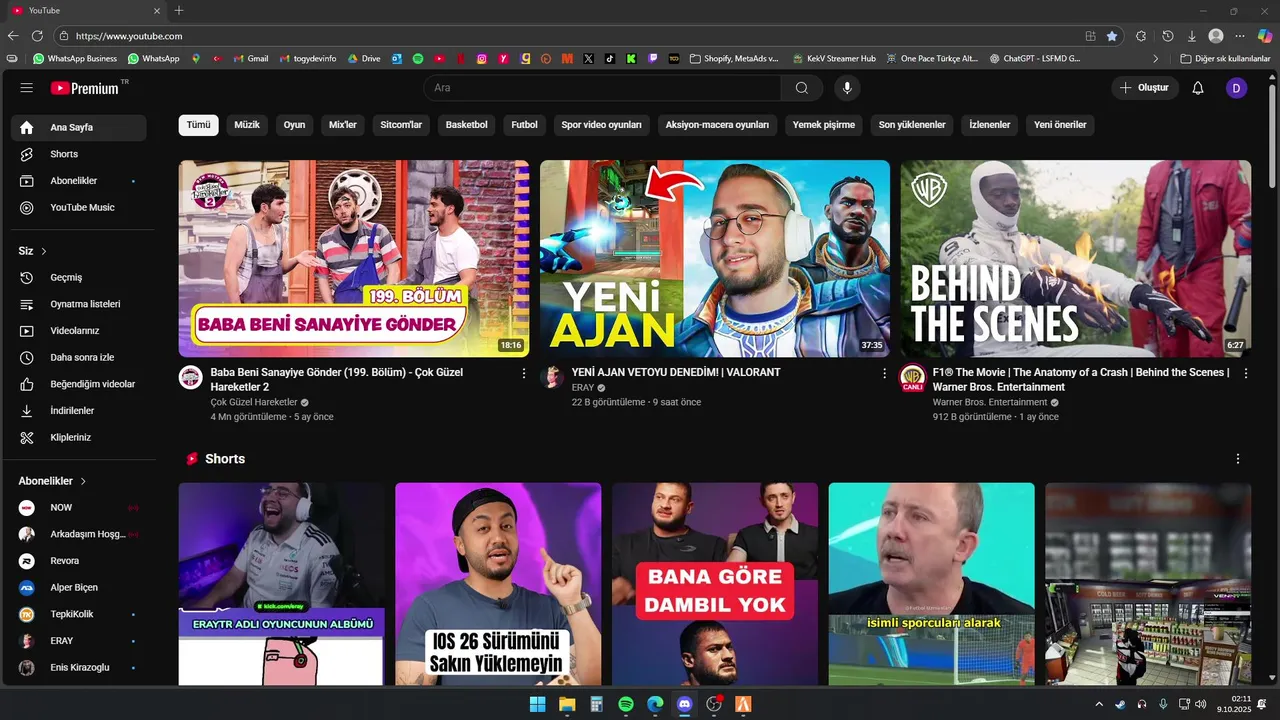1280x720 pixels.
Task: Open Diğer sık kullanılanlar folder
Action: 1225,59
